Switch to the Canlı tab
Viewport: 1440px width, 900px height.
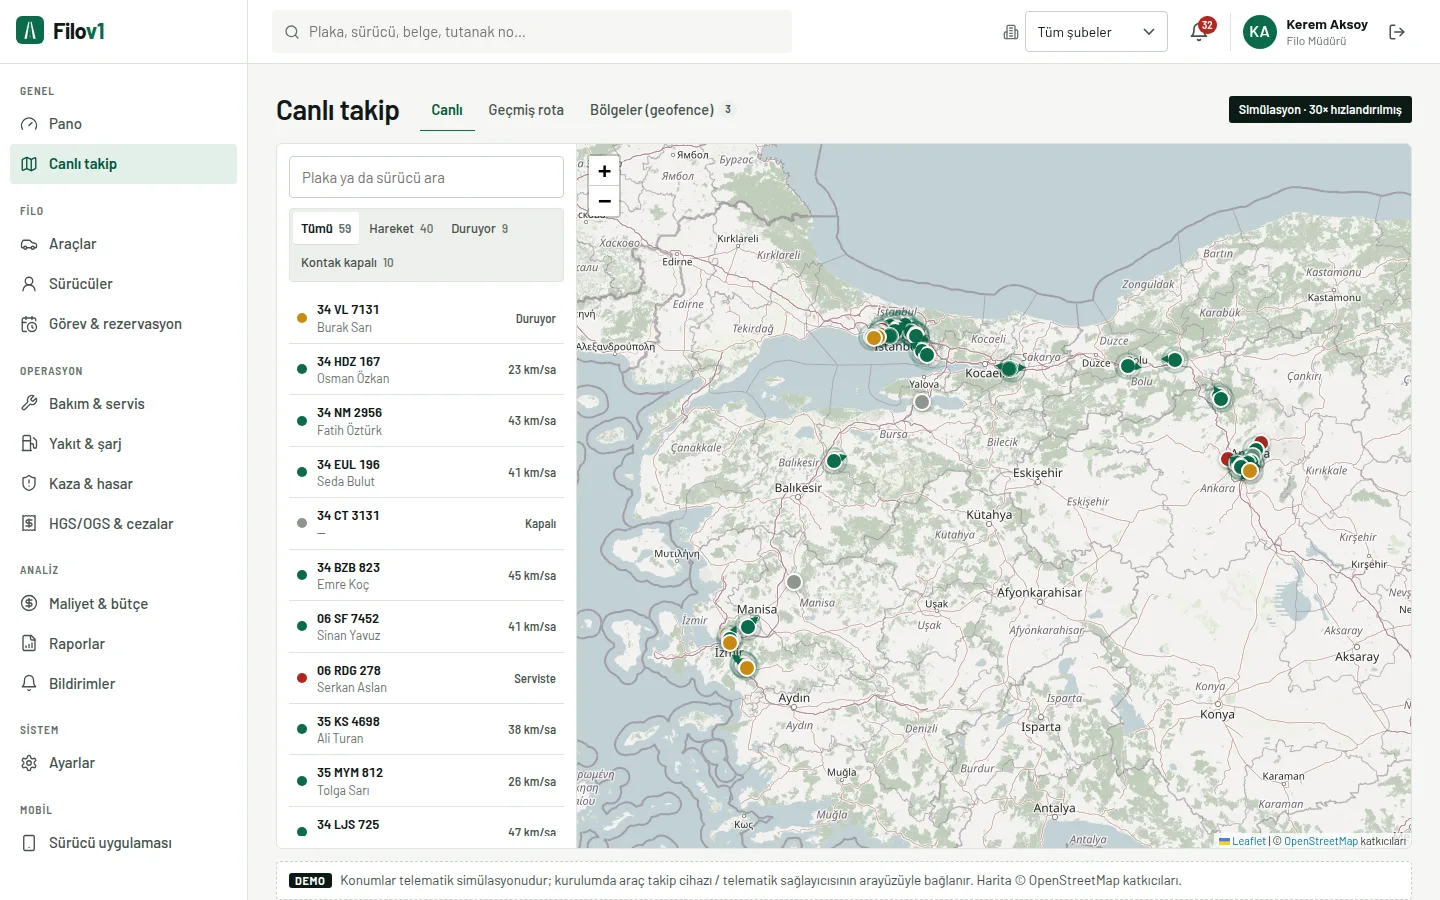[447, 110]
